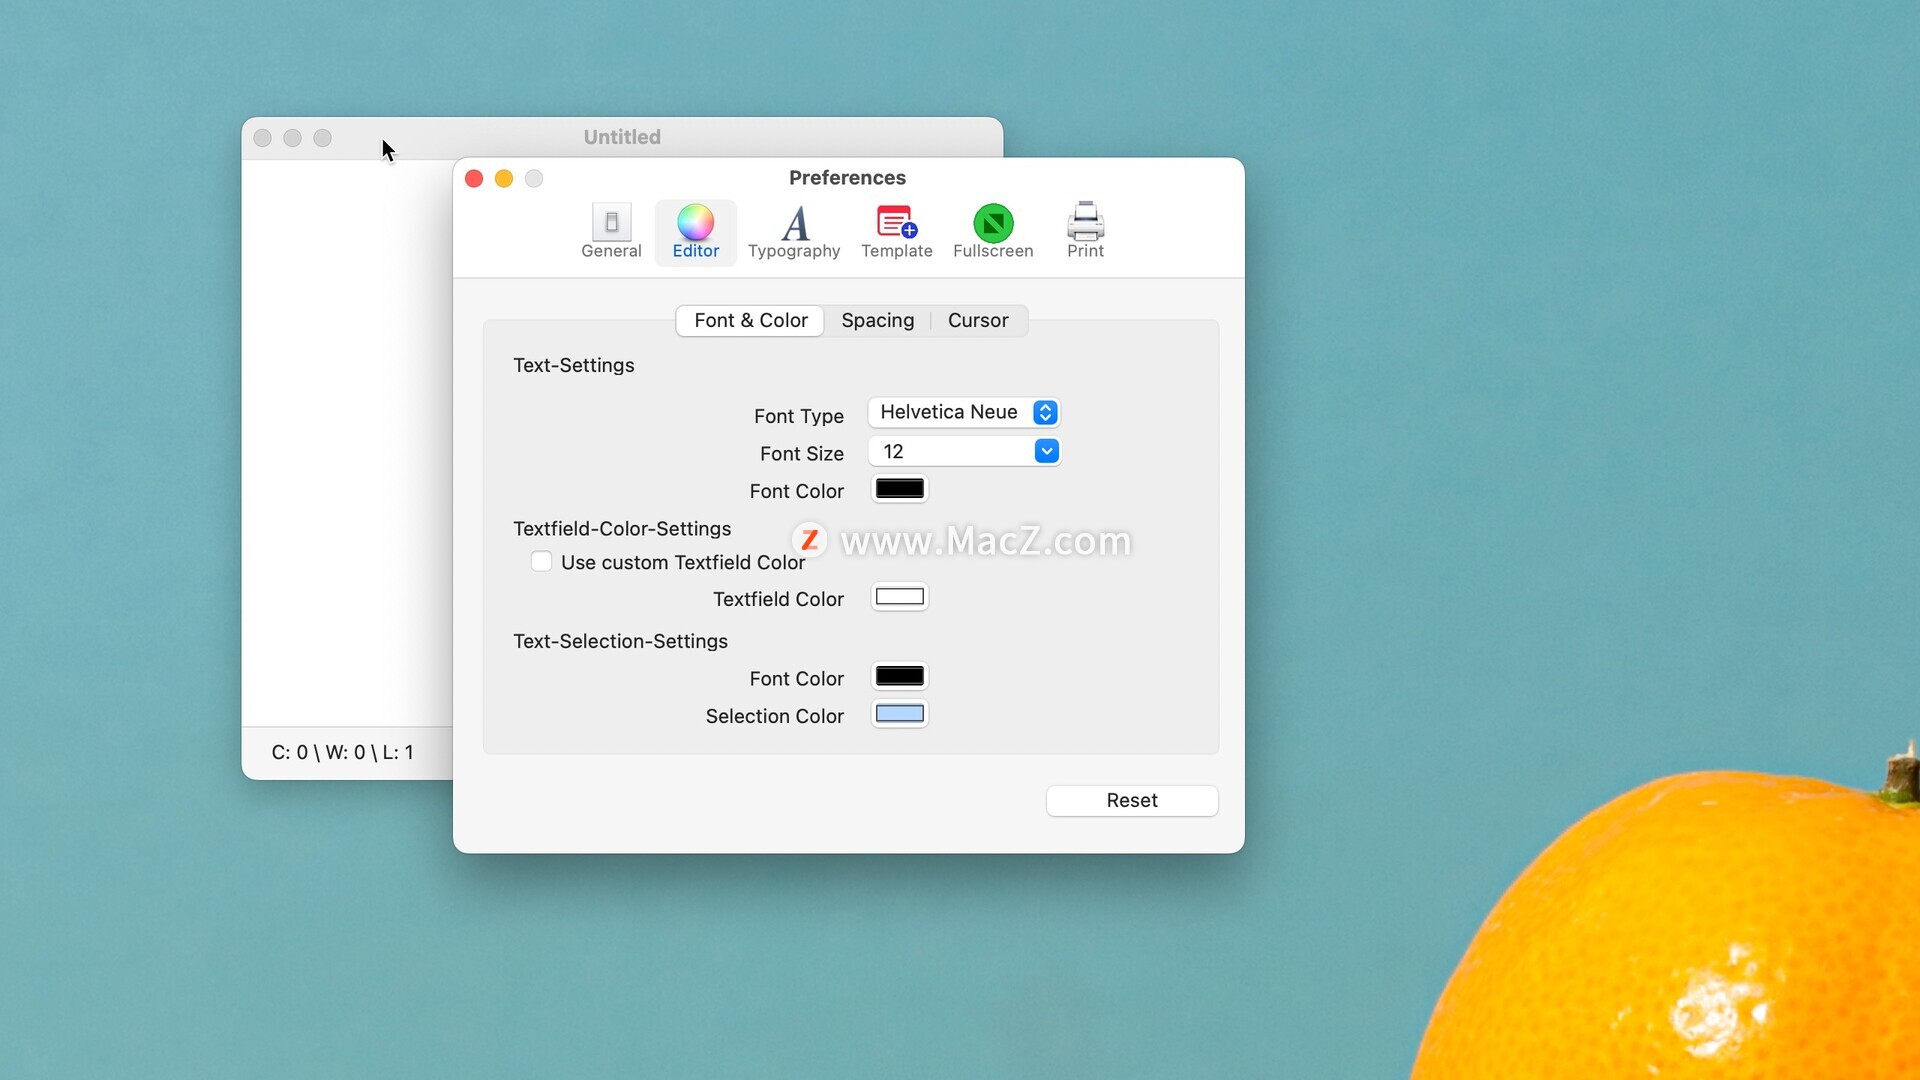Click the Untitled window text area
1920x1080 pixels.
[347, 443]
